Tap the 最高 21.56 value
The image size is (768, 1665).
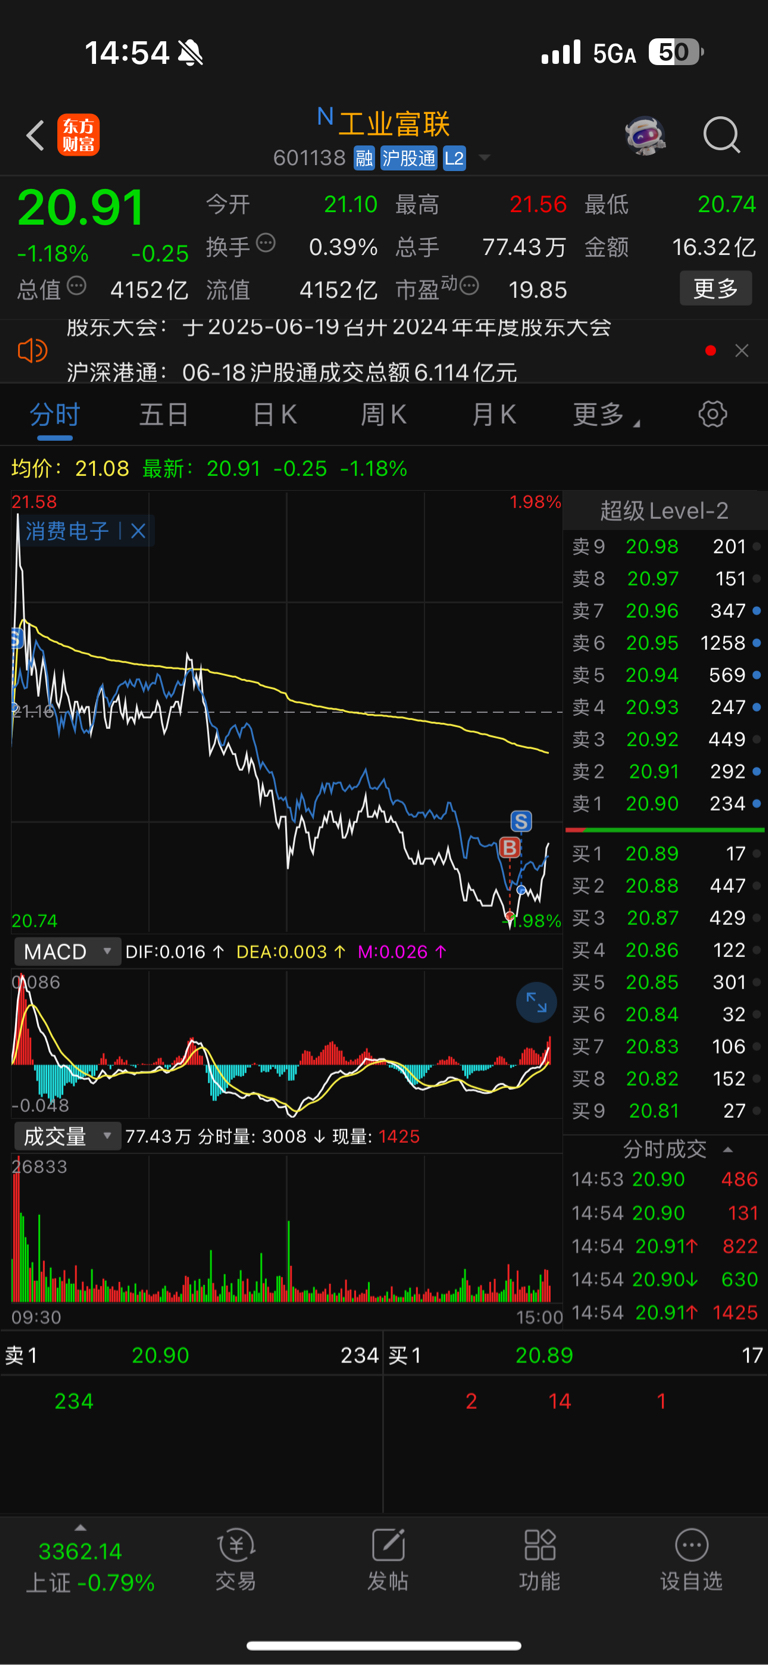(538, 204)
